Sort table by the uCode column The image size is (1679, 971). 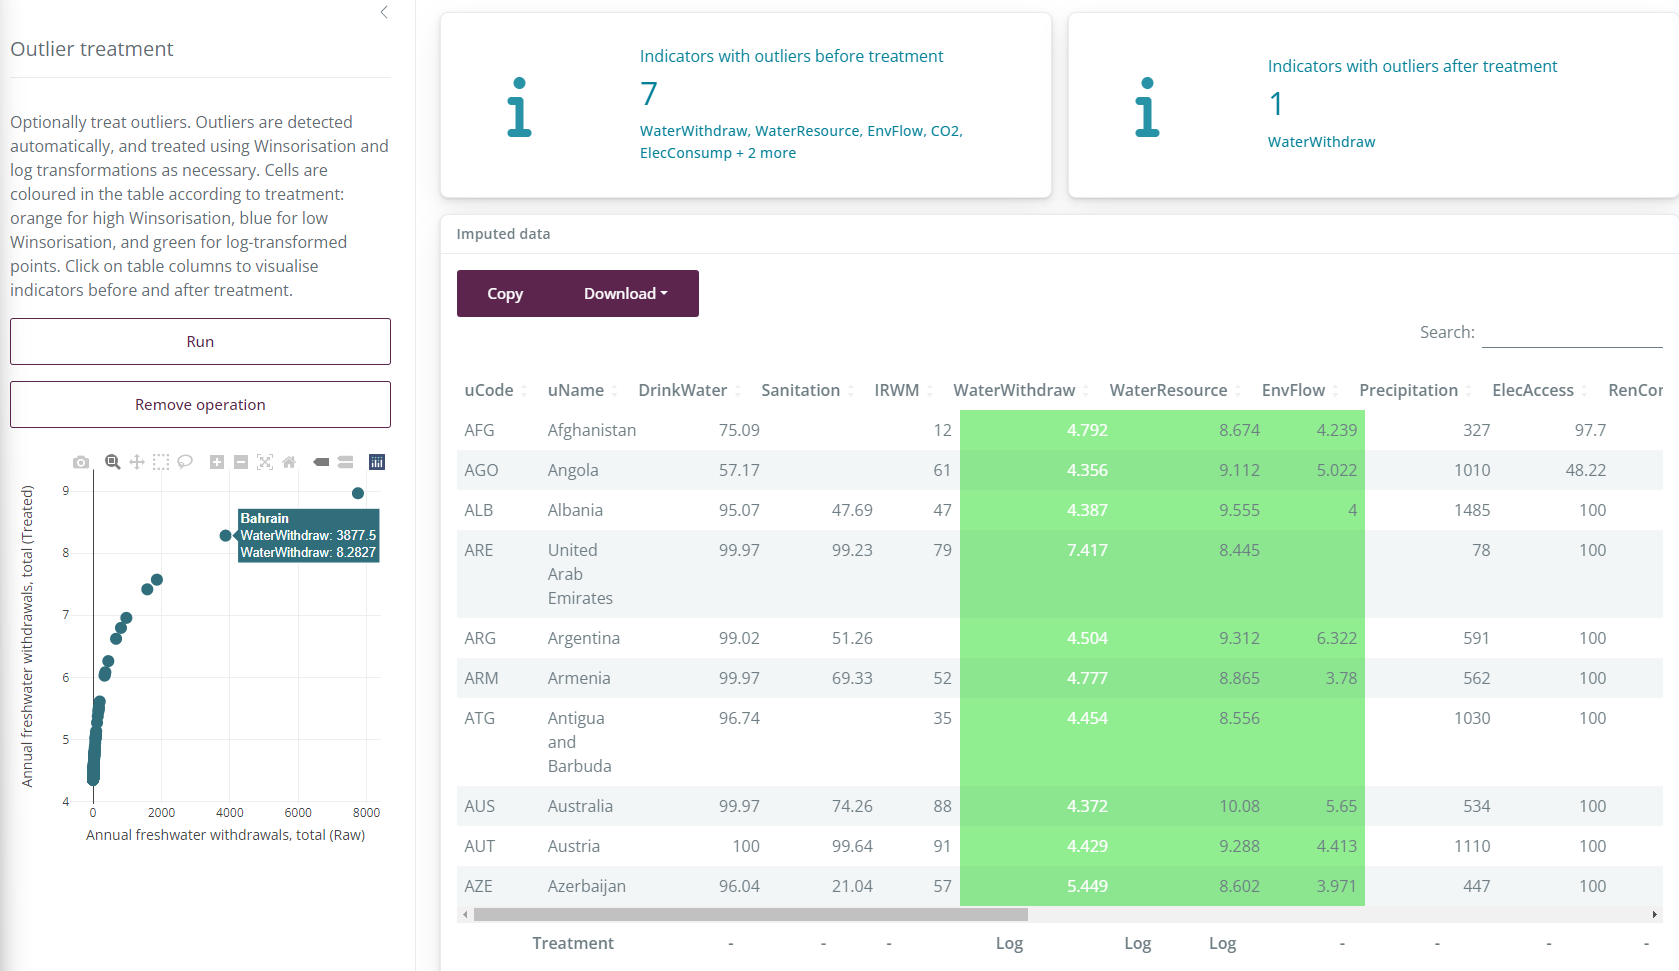pyautogui.click(x=495, y=390)
